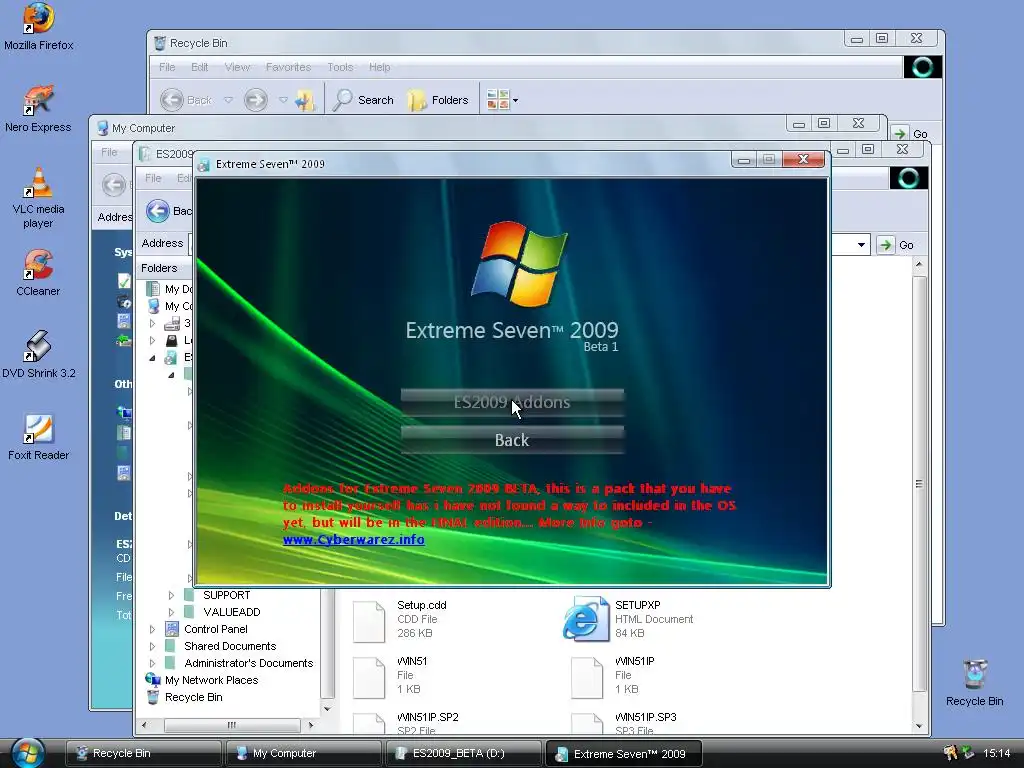Click folder tree scroll right arrow
The height and width of the screenshot is (768, 1024).
pyautogui.click(x=311, y=725)
